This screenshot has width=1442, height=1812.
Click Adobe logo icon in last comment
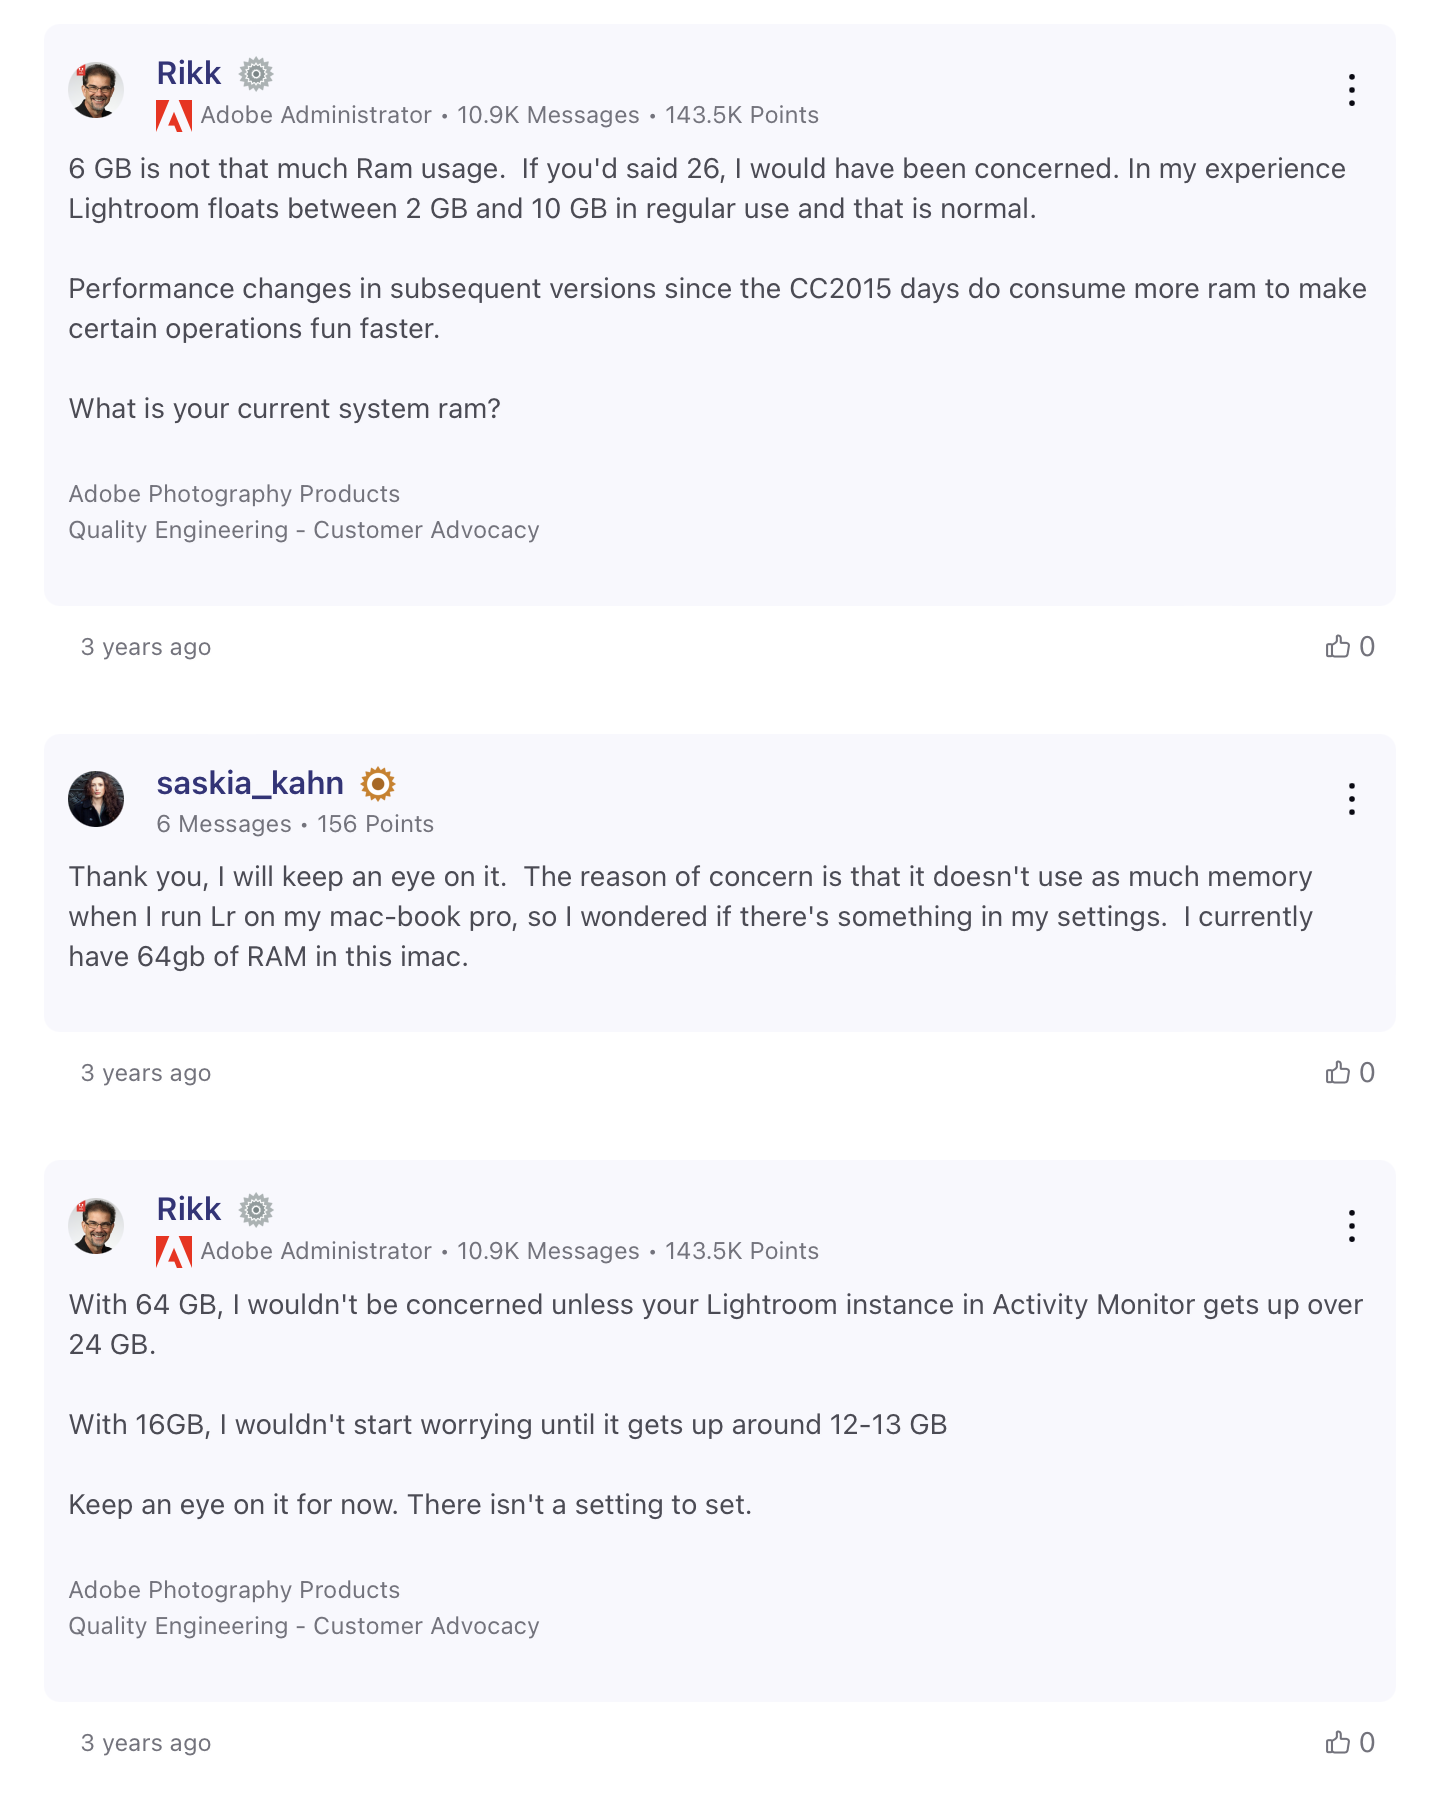[x=174, y=1252]
